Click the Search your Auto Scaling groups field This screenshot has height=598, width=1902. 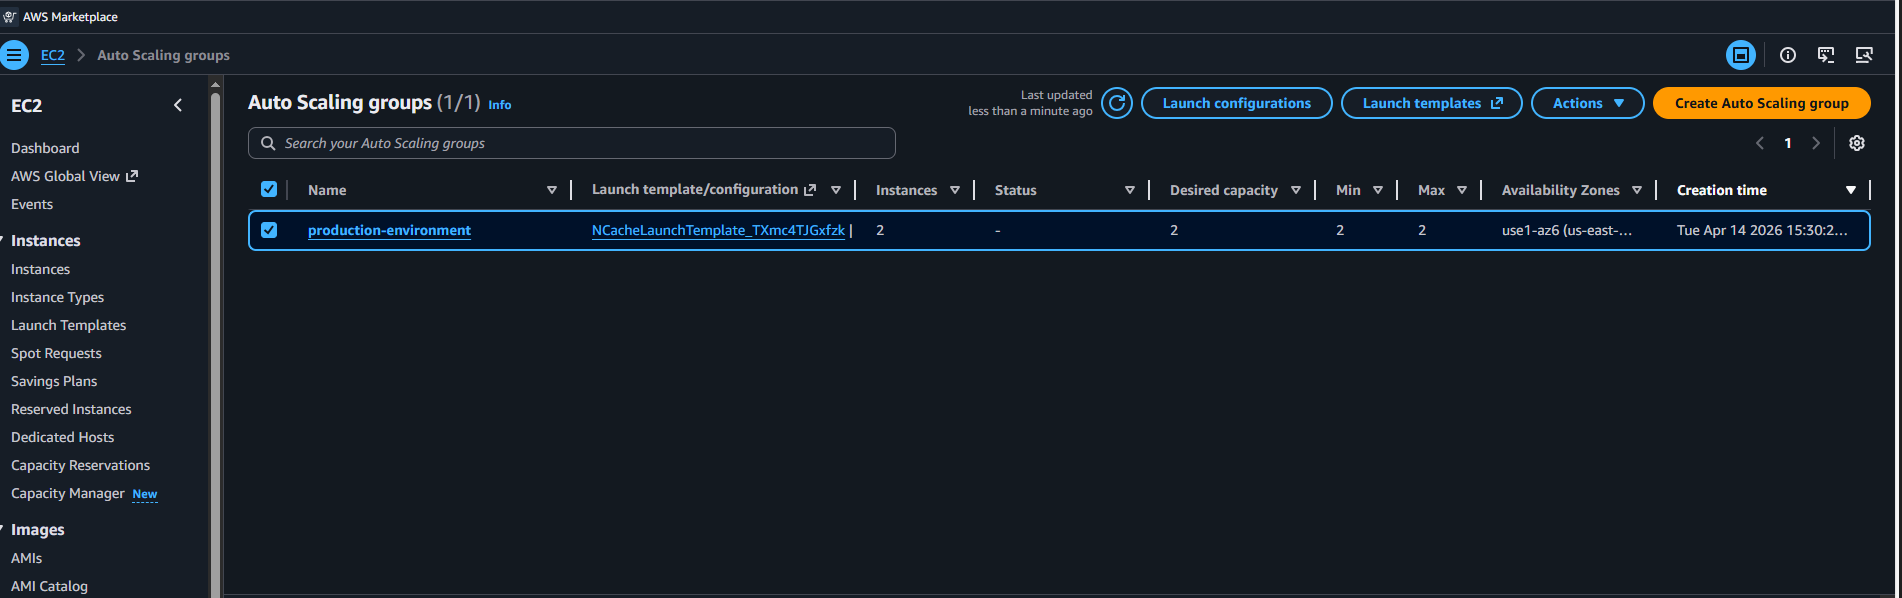click(x=572, y=143)
